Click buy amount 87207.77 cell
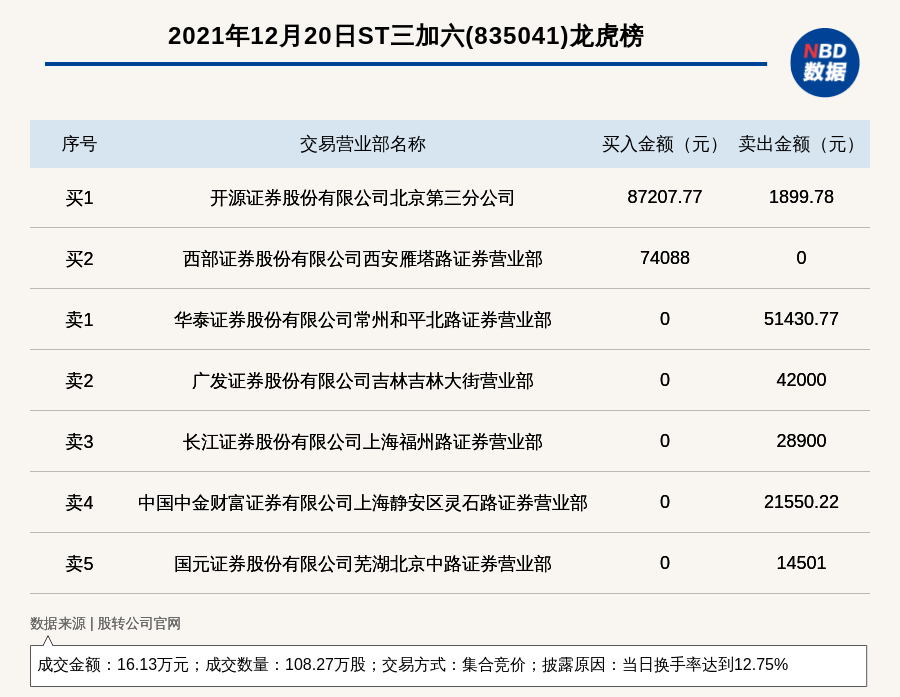 pyautogui.click(x=664, y=197)
